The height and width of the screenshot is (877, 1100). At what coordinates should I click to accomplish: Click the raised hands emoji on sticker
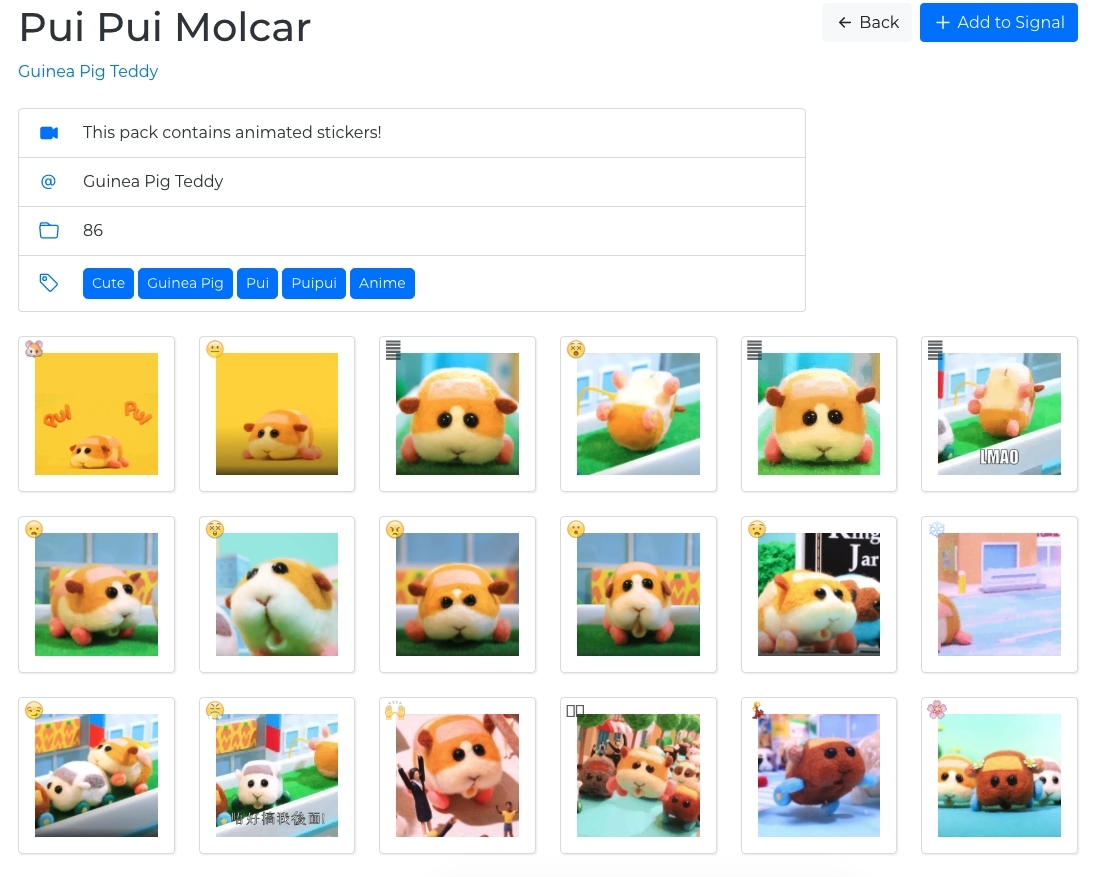(395, 710)
